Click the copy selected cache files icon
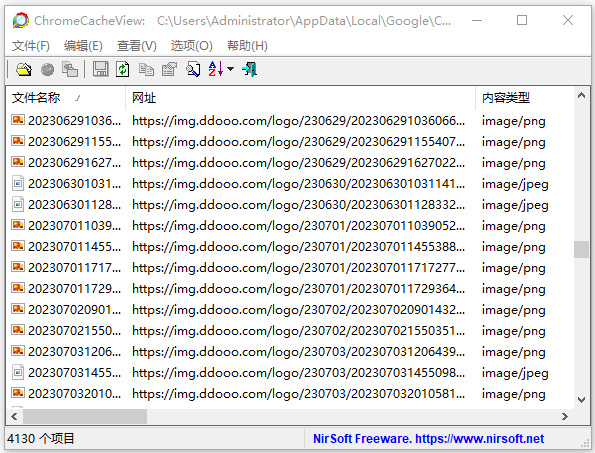 pos(70,69)
